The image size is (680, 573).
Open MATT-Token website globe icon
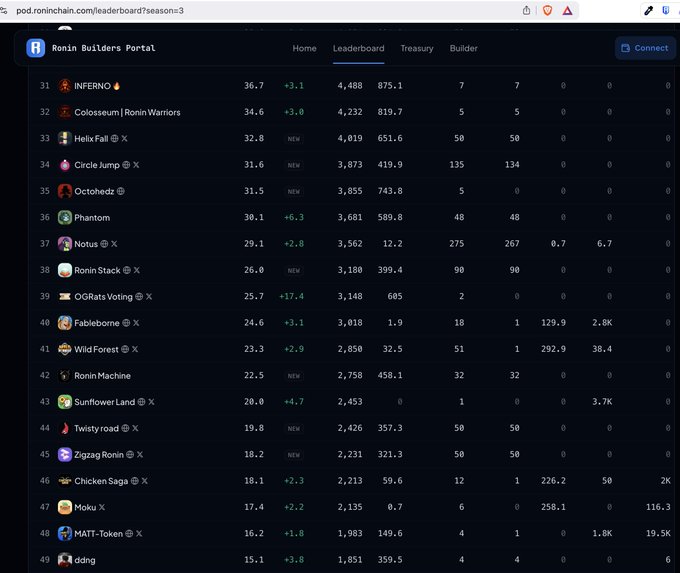click(x=129, y=534)
